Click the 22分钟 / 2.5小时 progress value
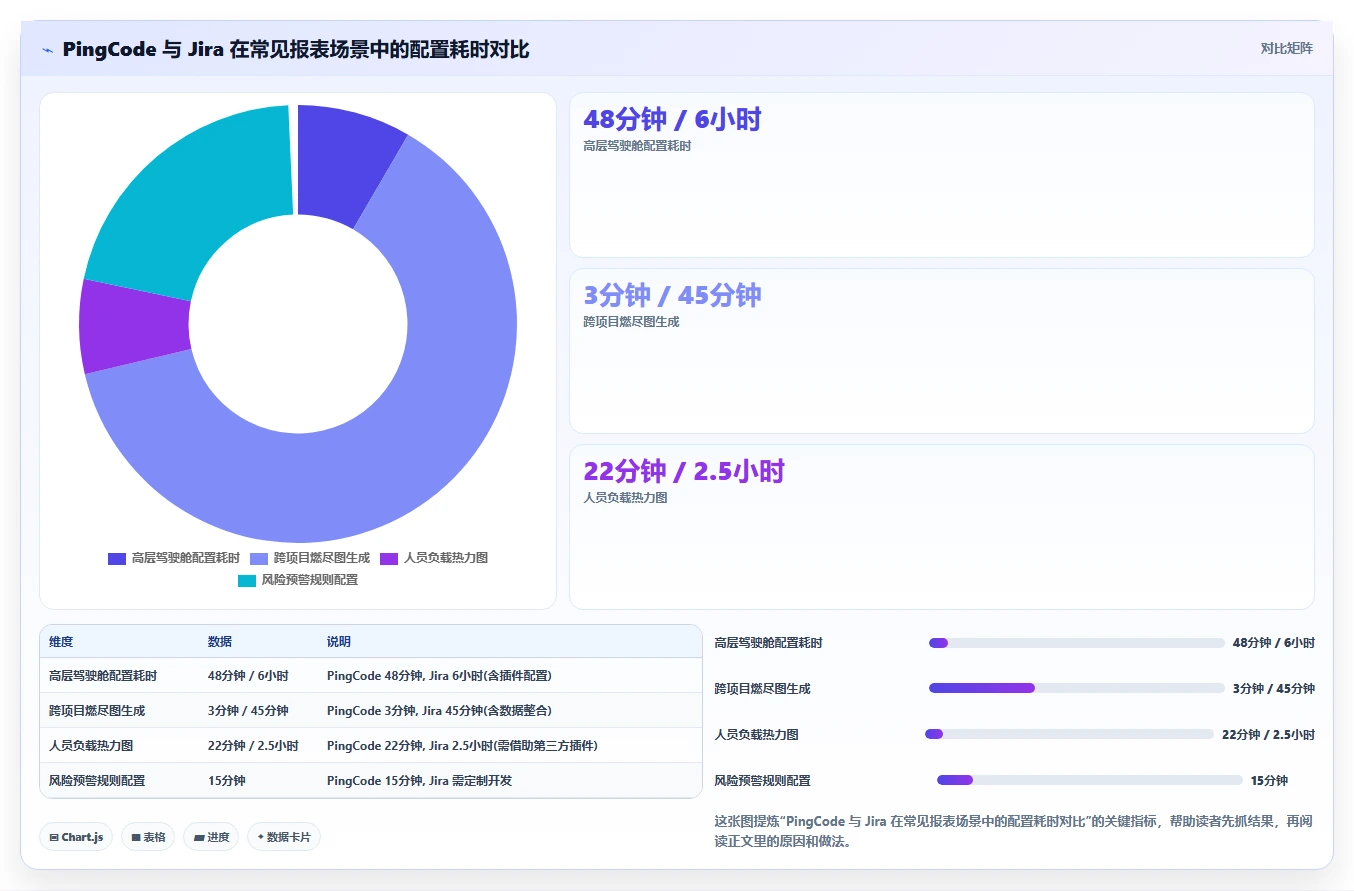Viewport: 1354px width, 891px height. pos(1268,734)
